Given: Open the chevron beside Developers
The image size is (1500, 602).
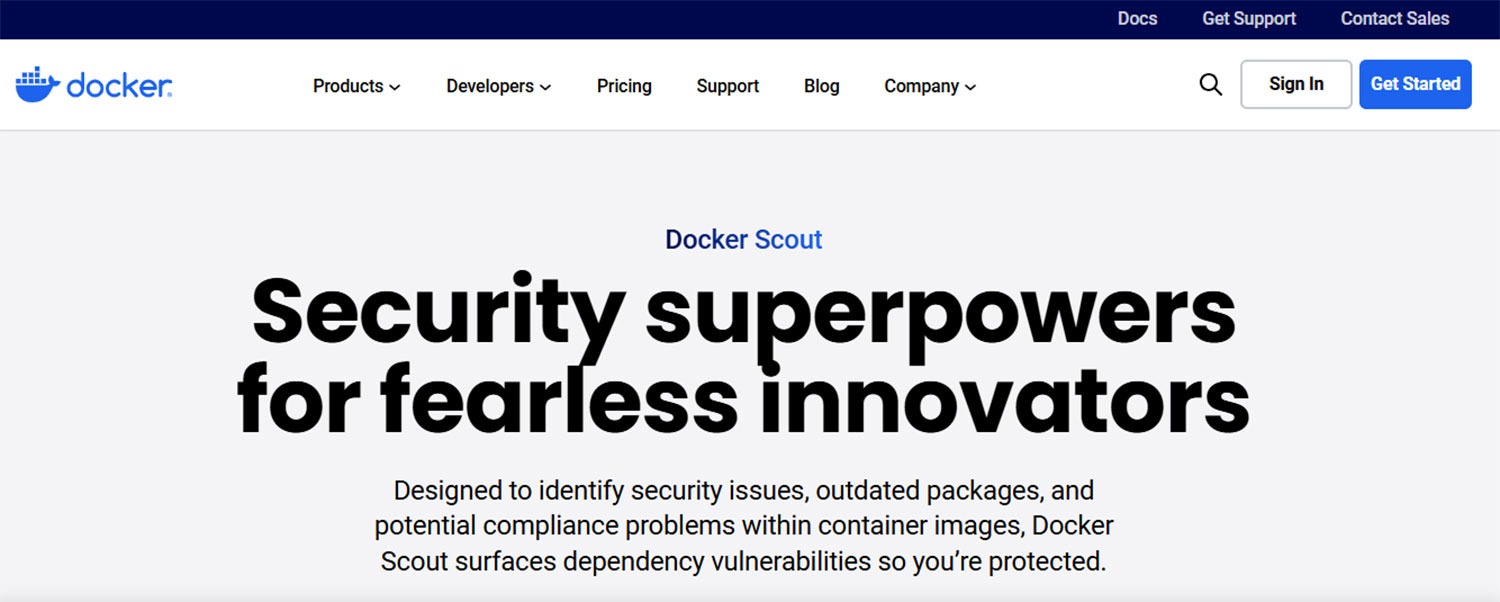Looking at the screenshot, I should click(x=545, y=87).
